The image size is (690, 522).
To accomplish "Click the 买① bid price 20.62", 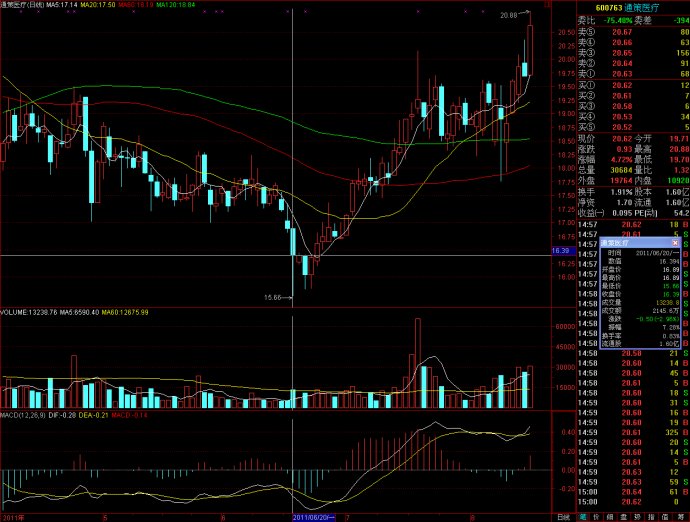I will (622, 85).
